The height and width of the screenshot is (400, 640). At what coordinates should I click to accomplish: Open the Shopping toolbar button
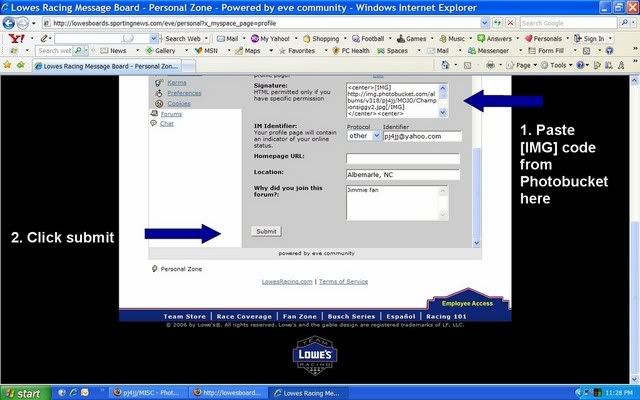pyautogui.click(x=321, y=39)
